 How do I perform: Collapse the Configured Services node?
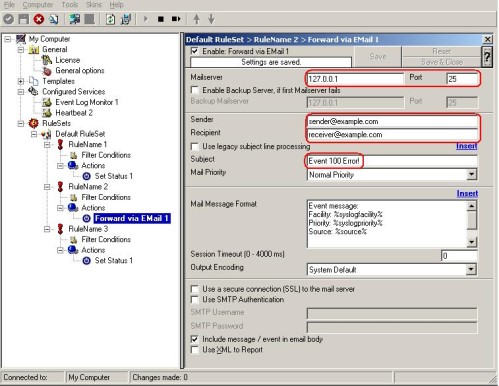coord(21,92)
